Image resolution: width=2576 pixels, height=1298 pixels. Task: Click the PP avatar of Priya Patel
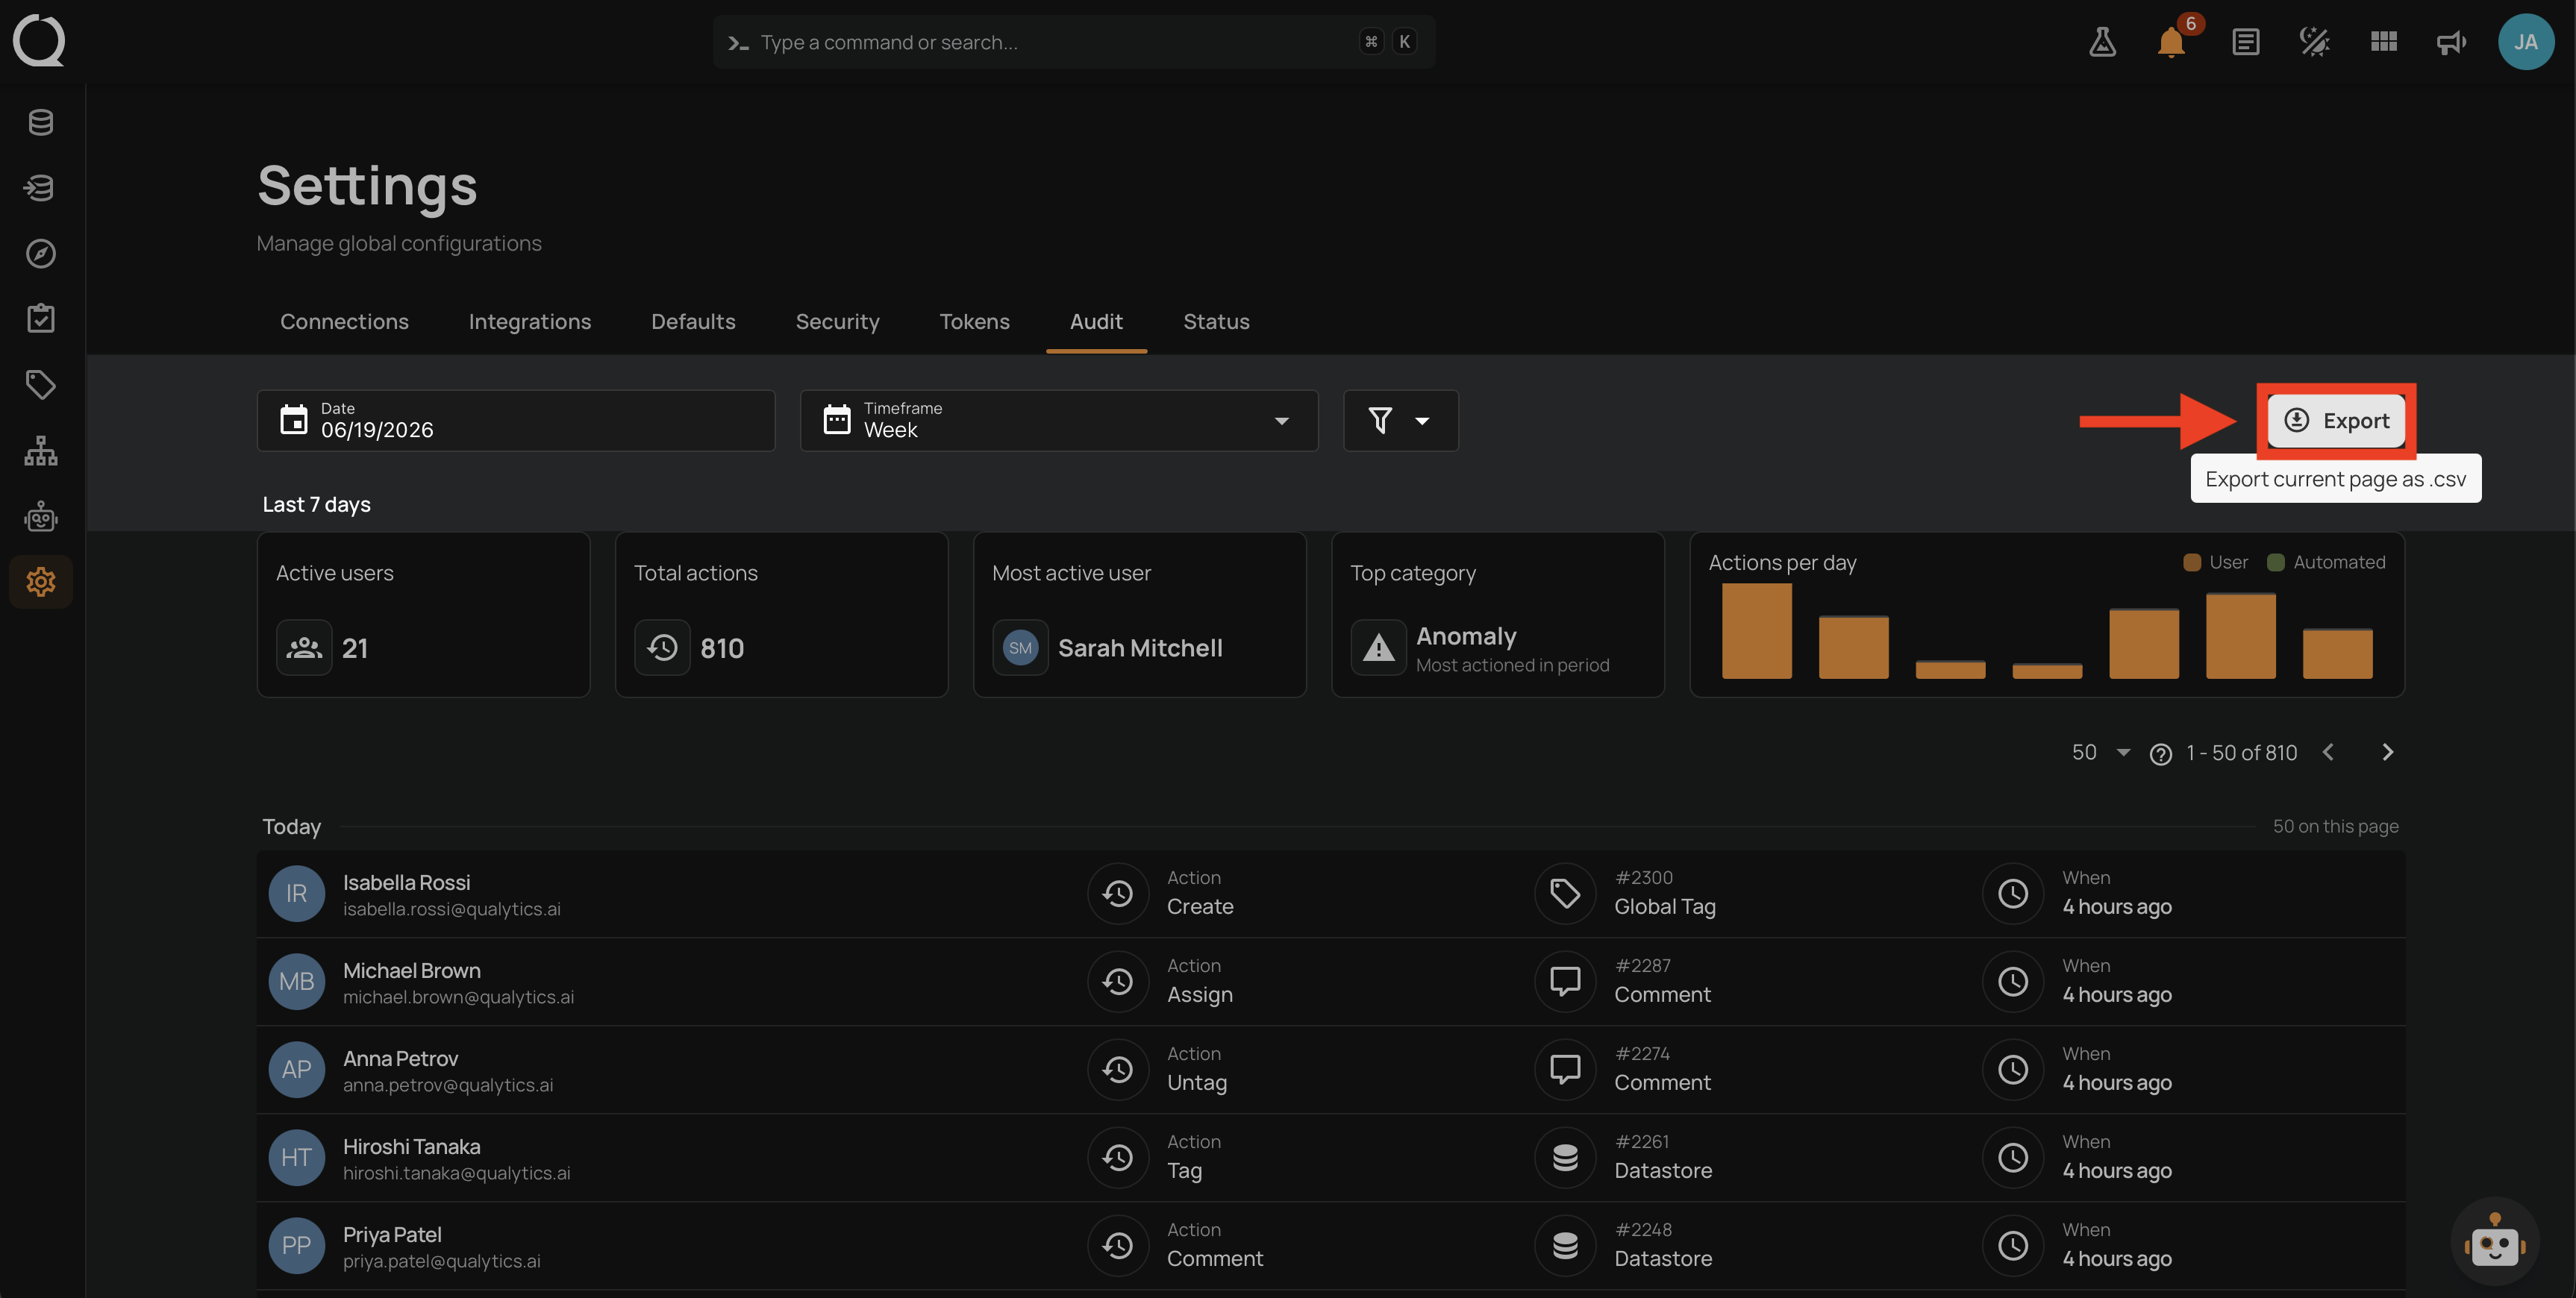click(x=297, y=1246)
